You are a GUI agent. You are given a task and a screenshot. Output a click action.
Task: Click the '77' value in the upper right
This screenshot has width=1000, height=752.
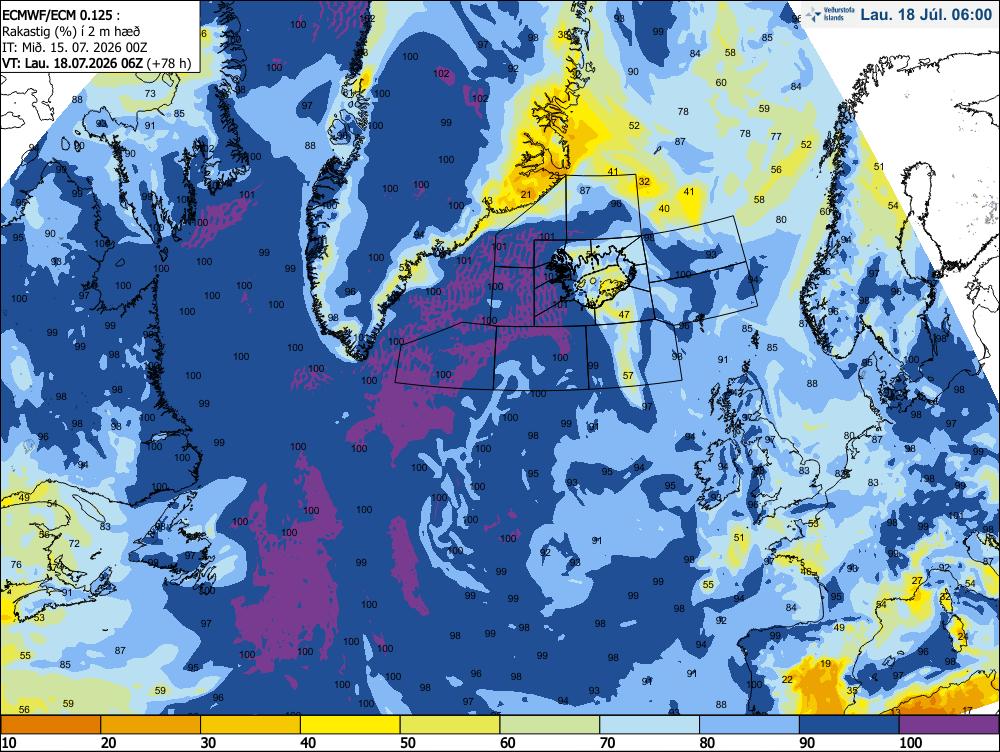tap(776, 136)
